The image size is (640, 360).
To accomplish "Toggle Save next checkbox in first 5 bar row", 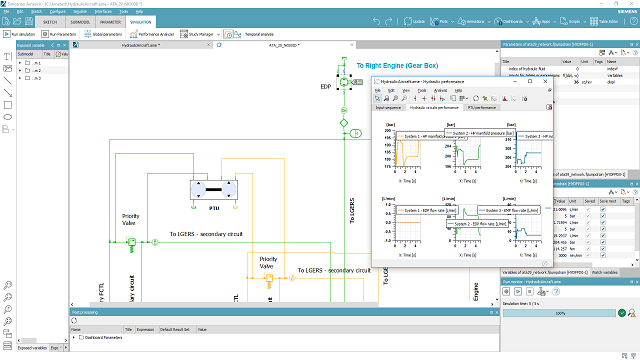I will pos(603,216).
